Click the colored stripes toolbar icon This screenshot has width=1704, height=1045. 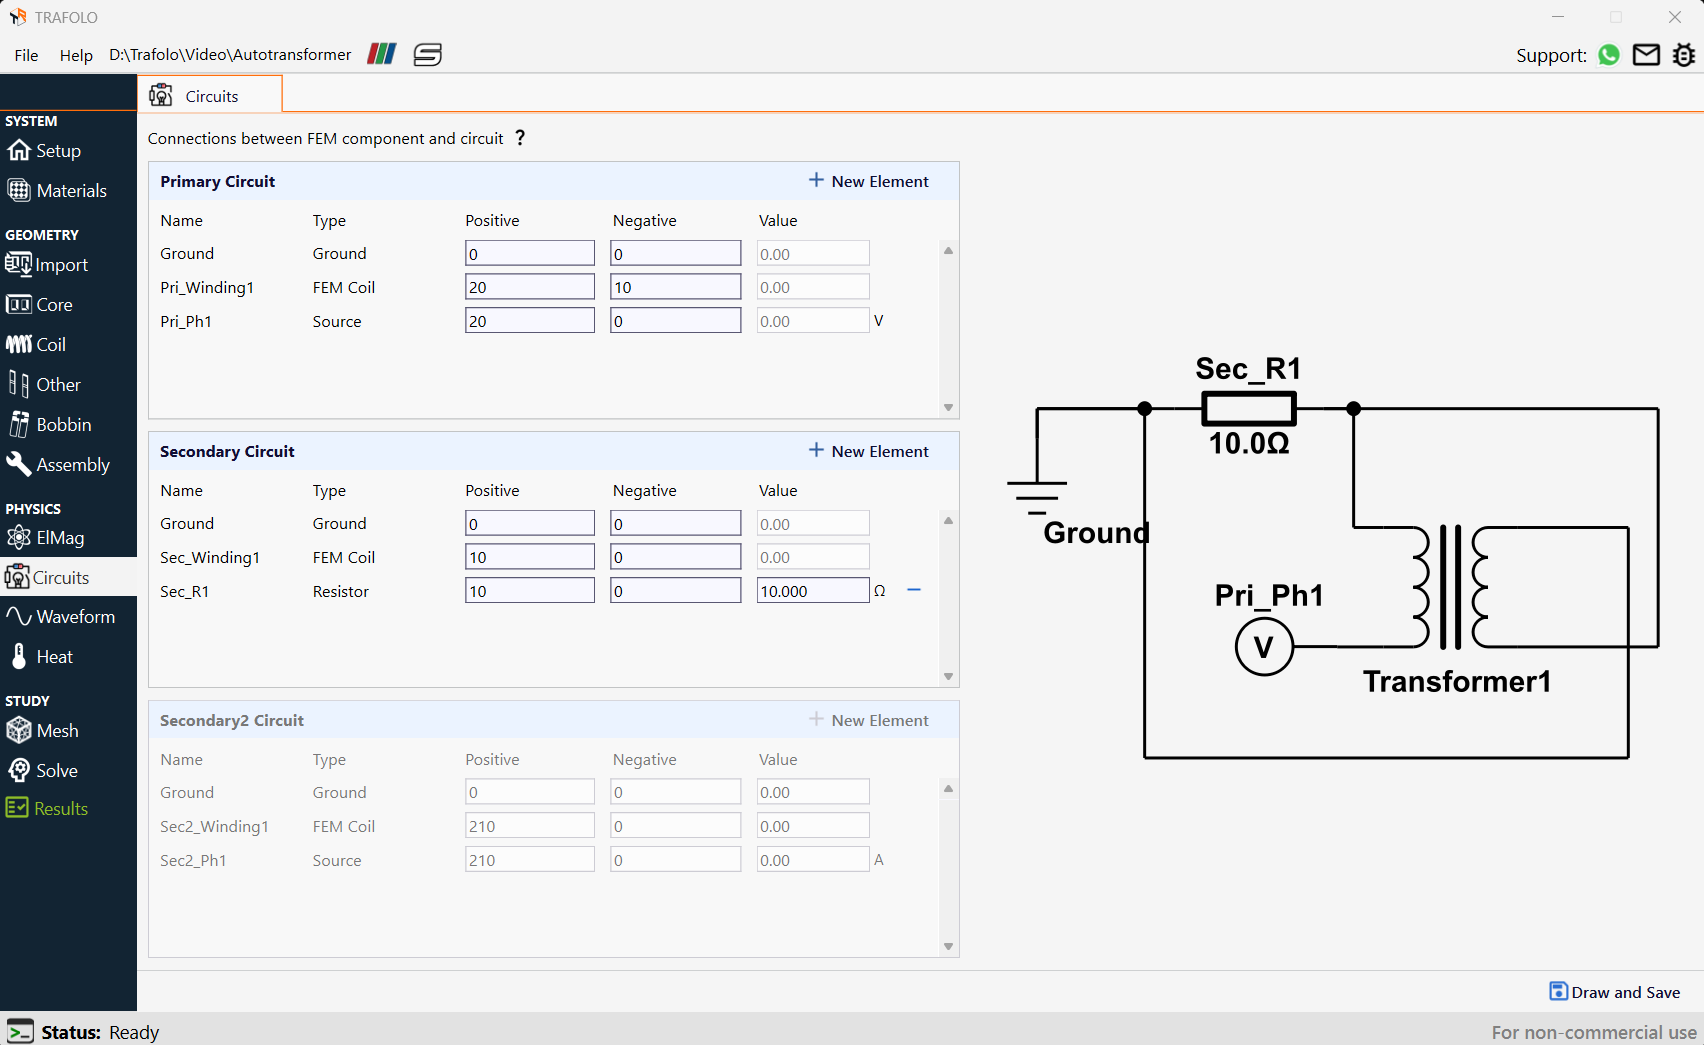pos(382,54)
